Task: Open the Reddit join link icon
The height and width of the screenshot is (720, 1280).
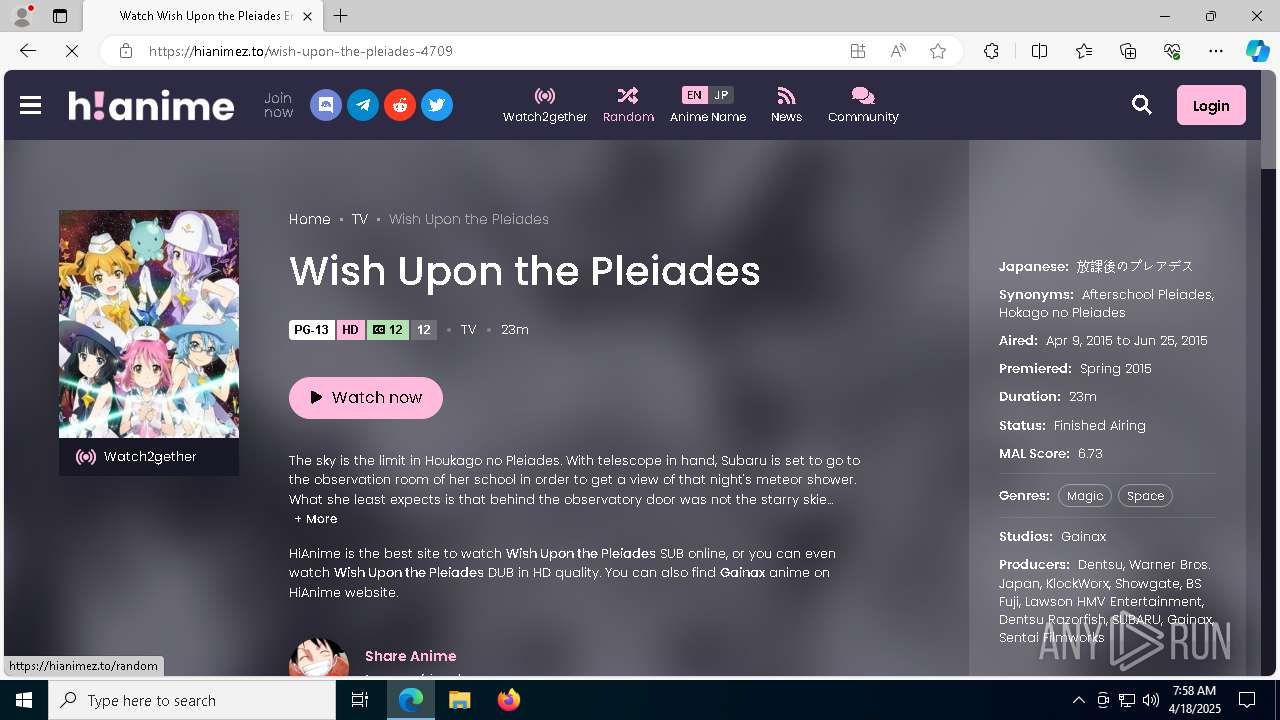Action: click(x=400, y=105)
